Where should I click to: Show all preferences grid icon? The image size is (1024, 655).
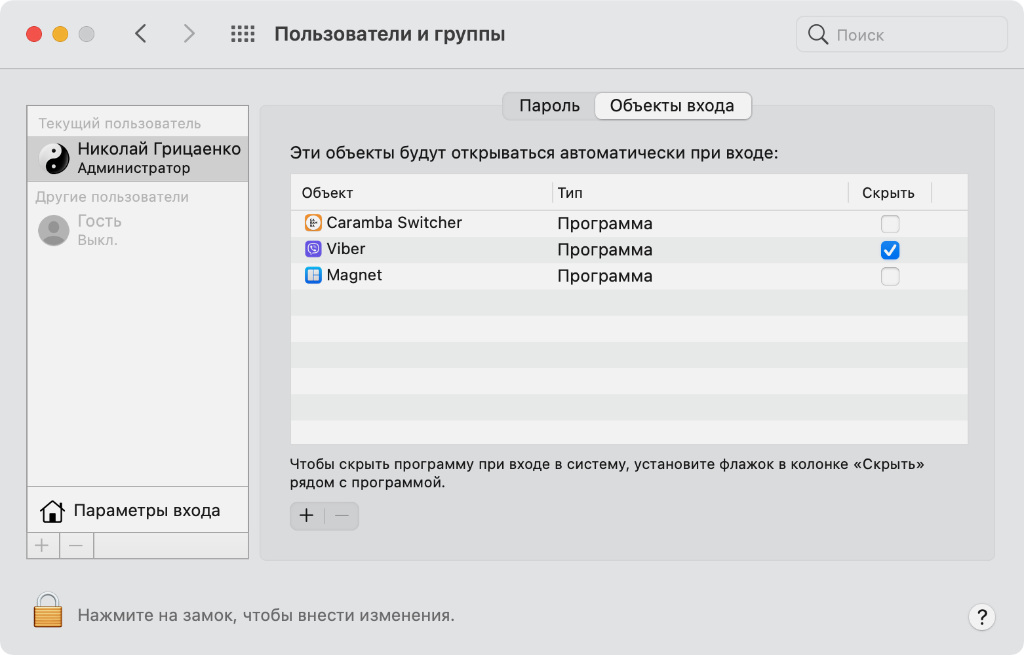click(x=243, y=34)
